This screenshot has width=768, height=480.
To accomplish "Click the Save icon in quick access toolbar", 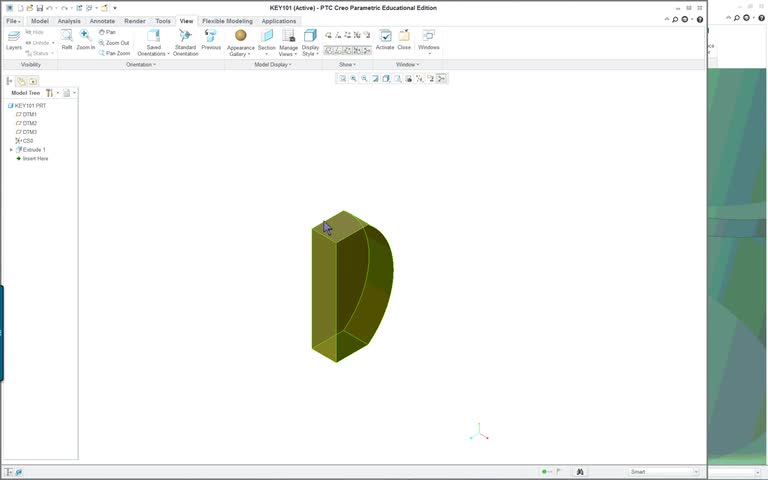I will pos(40,8).
